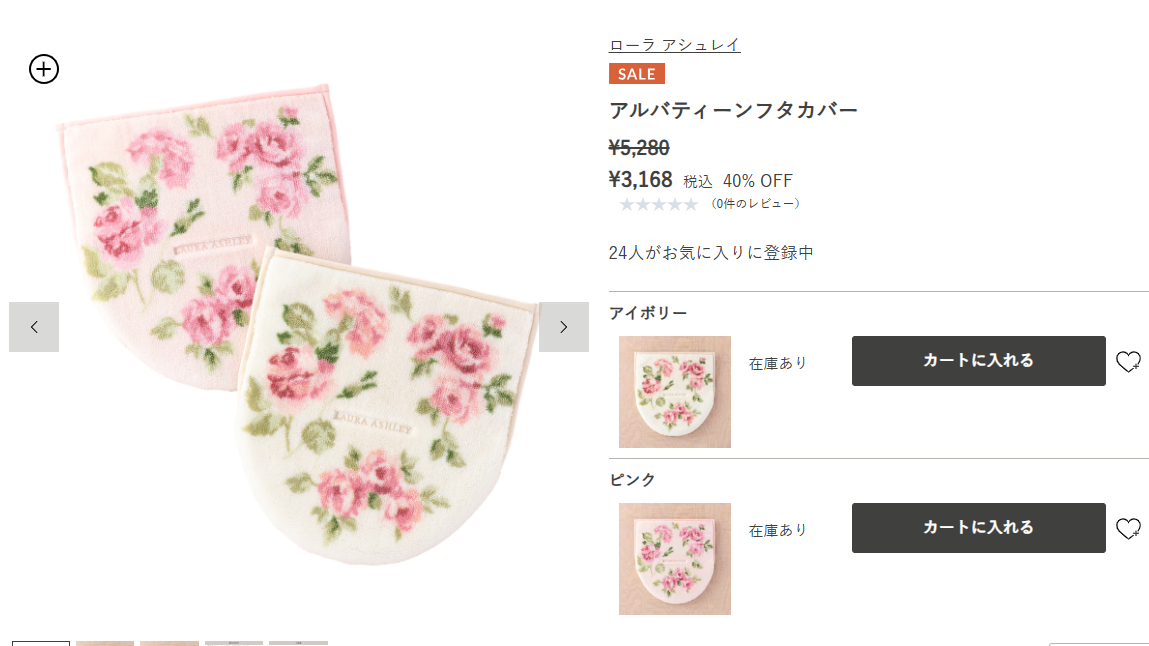Image resolution: width=1149 pixels, height=646 pixels.
Task: Open the pink variant product thumbnail
Action: point(674,558)
